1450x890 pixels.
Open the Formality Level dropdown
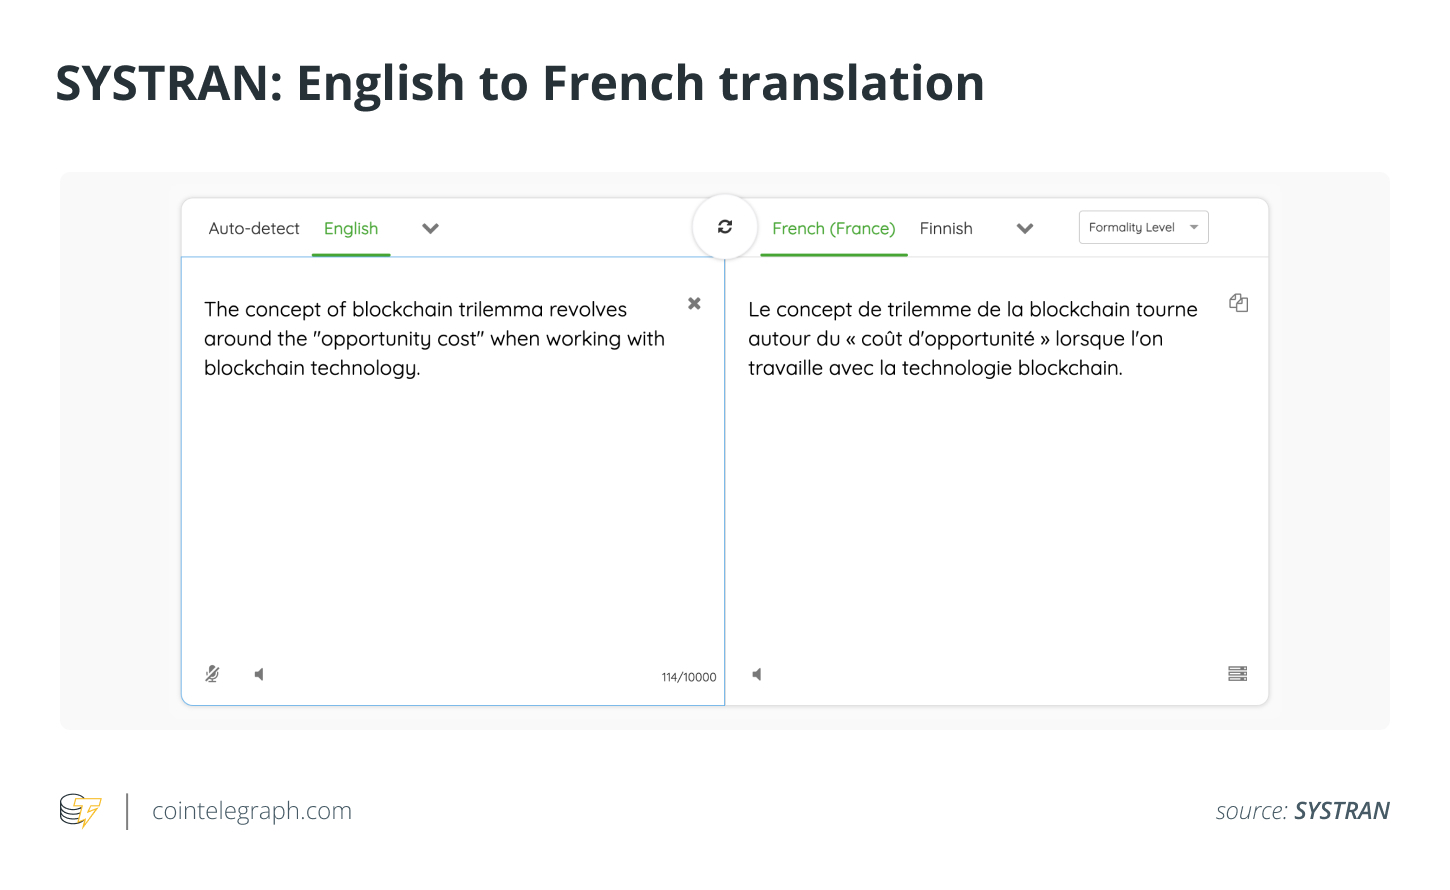pyautogui.click(x=1143, y=227)
